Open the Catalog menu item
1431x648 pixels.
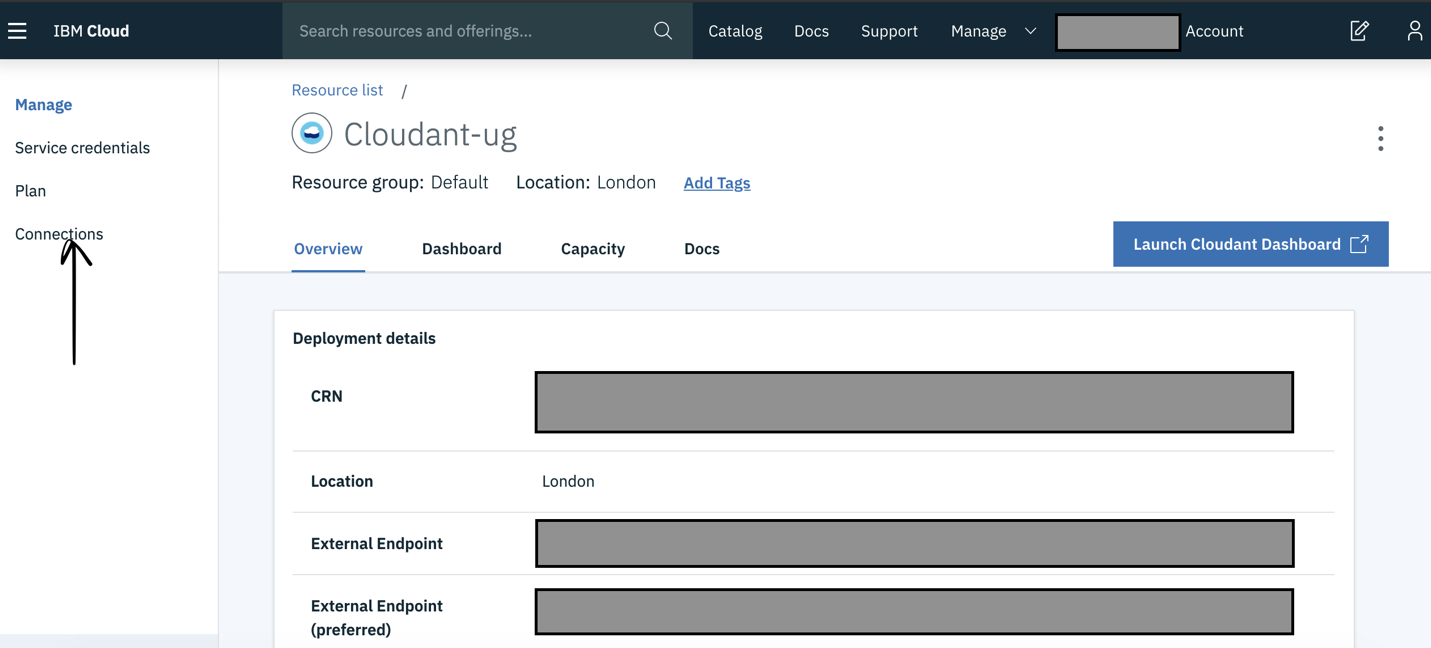pos(735,31)
